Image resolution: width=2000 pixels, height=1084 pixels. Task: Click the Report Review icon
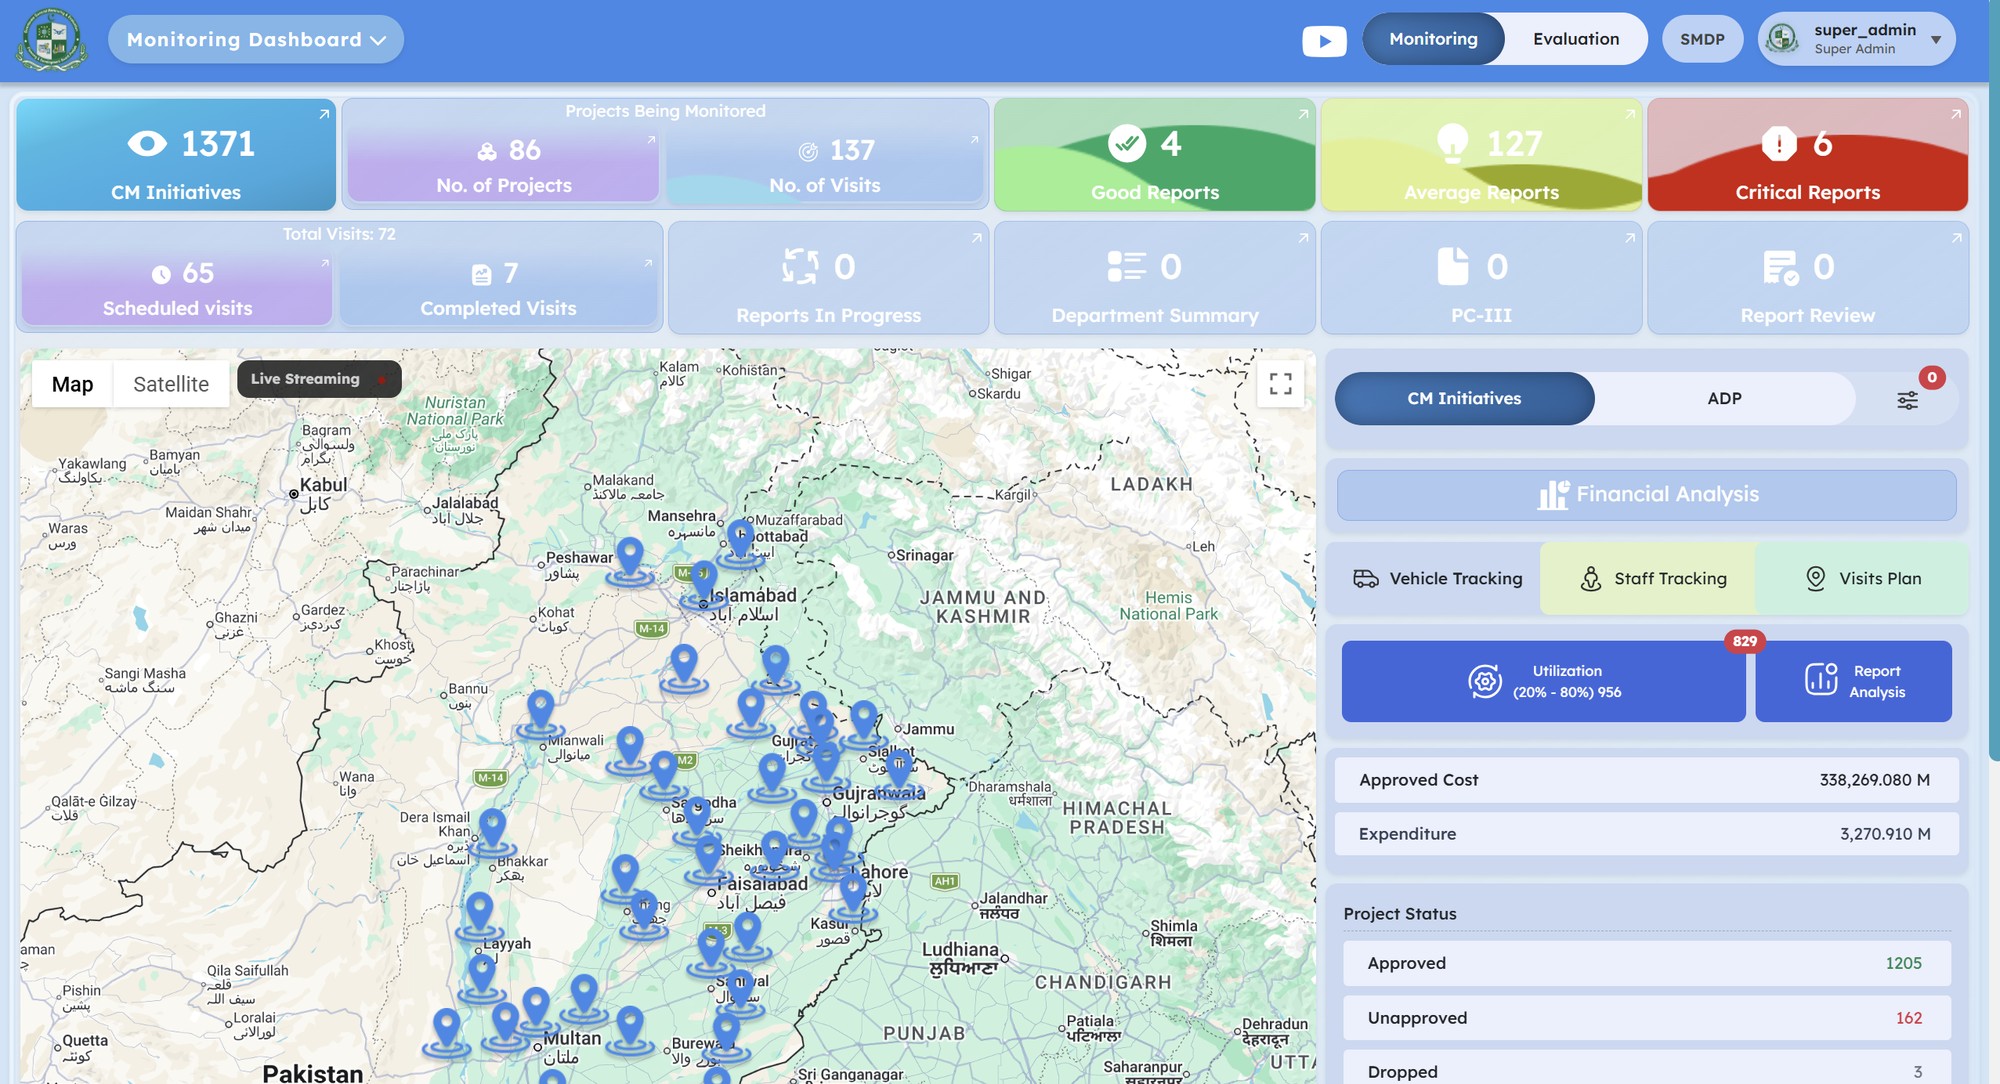point(1781,268)
